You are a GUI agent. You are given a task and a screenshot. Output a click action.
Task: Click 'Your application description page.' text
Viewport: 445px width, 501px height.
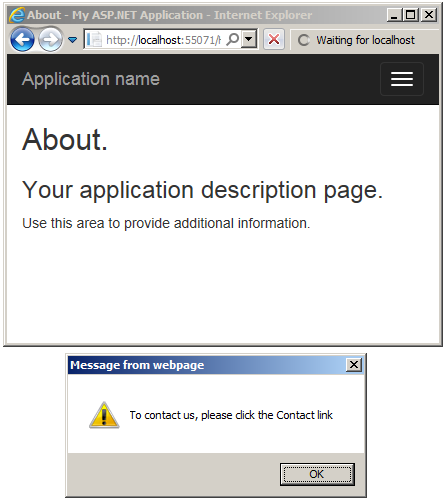[x=202, y=190]
